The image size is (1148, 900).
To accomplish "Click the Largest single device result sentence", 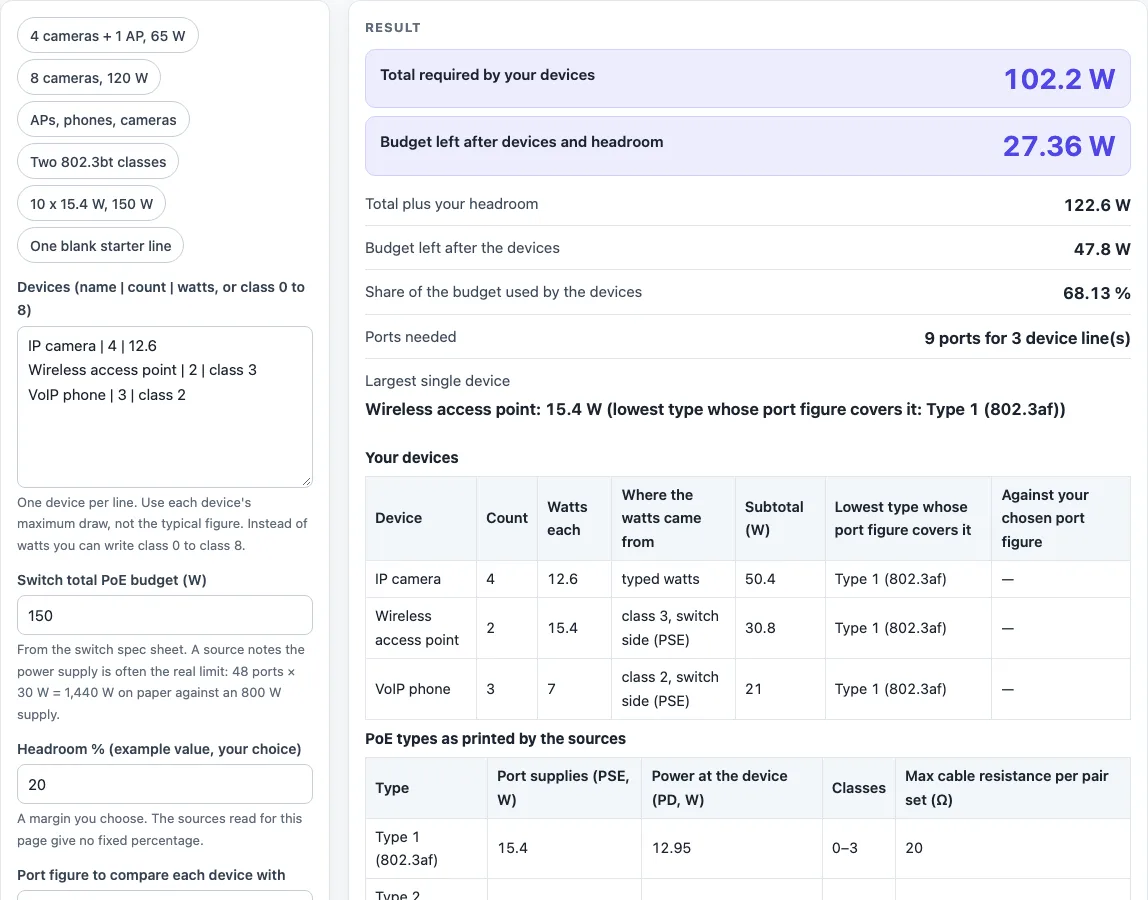I will (715, 409).
